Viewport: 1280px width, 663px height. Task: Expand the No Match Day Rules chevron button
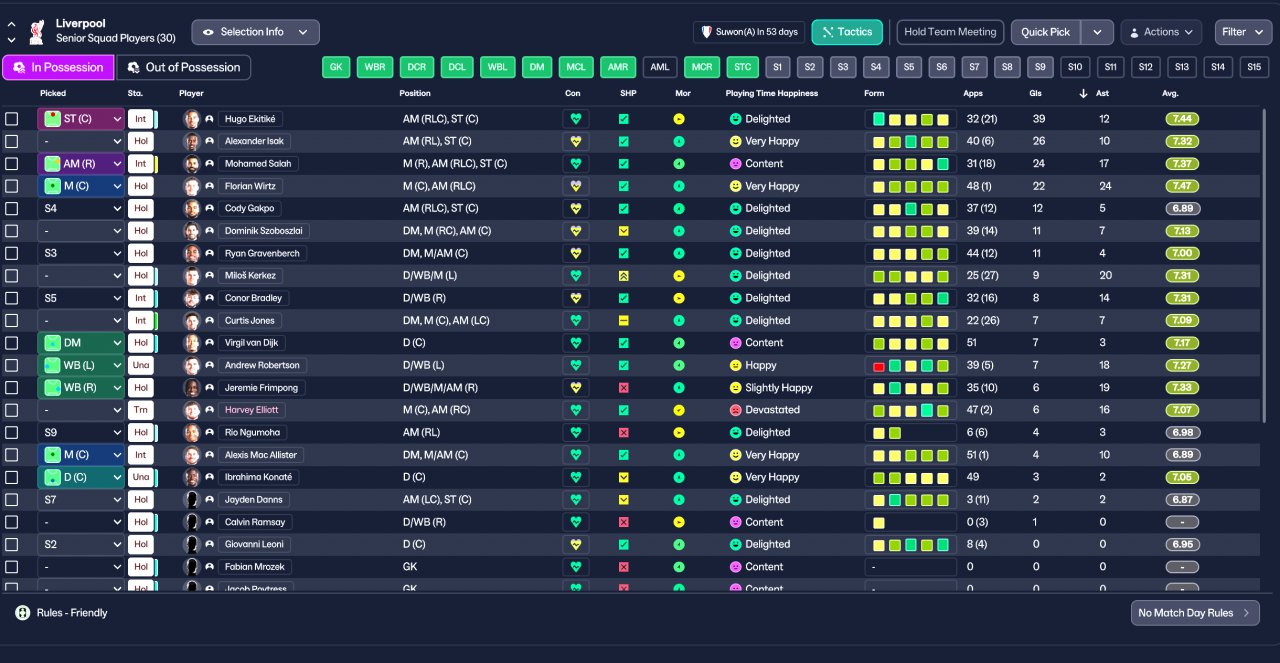click(x=1195, y=613)
